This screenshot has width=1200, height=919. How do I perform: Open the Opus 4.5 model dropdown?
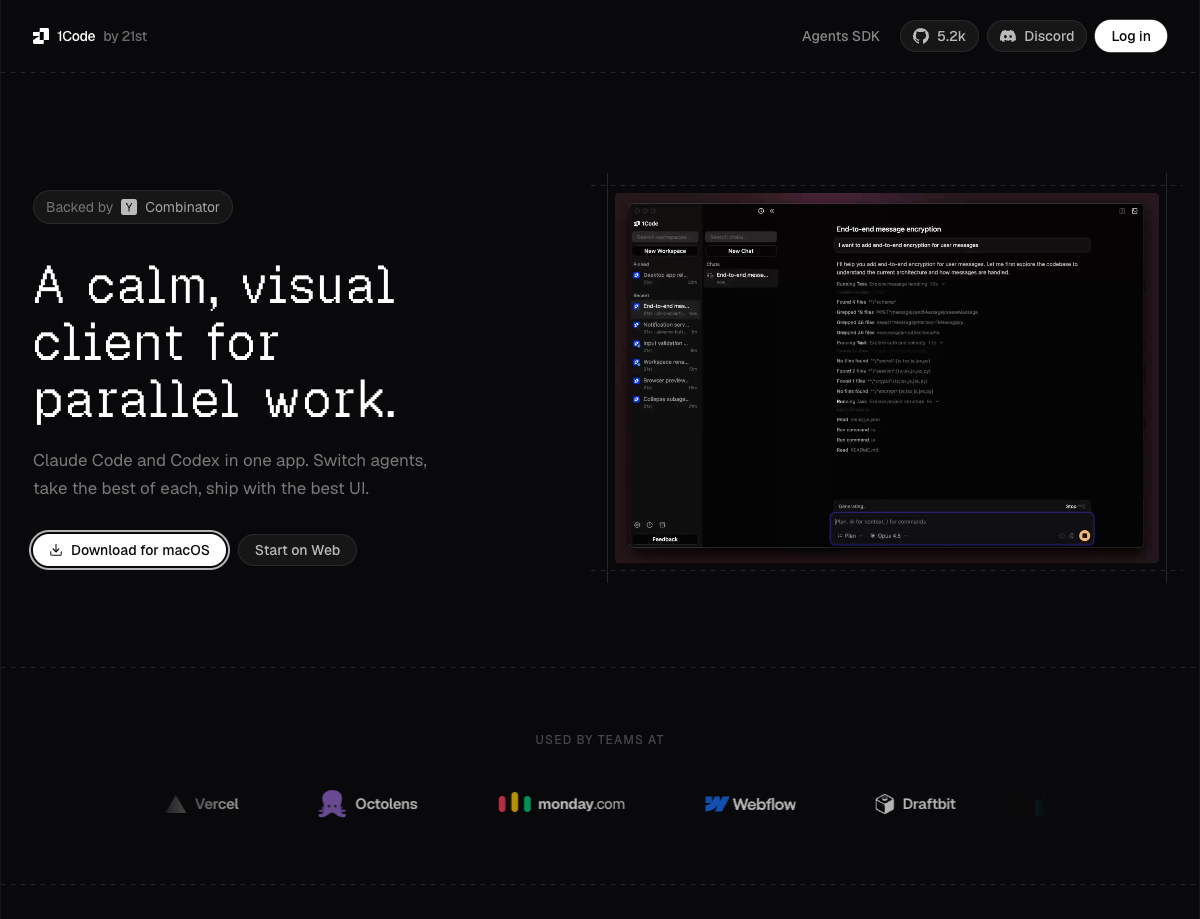(x=886, y=536)
